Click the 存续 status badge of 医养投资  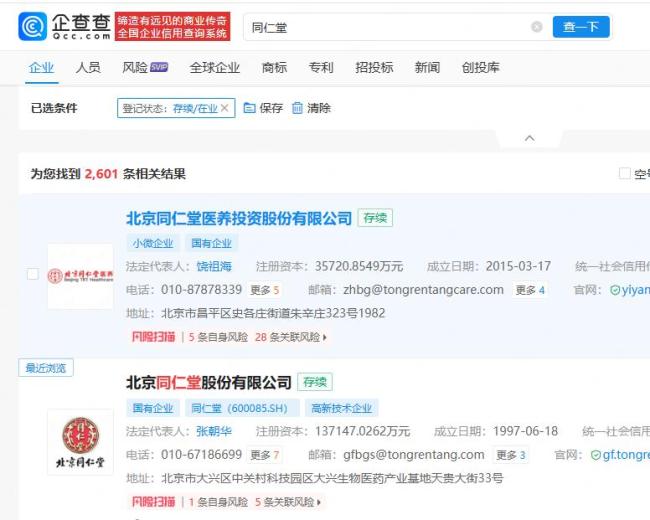click(x=375, y=218)
